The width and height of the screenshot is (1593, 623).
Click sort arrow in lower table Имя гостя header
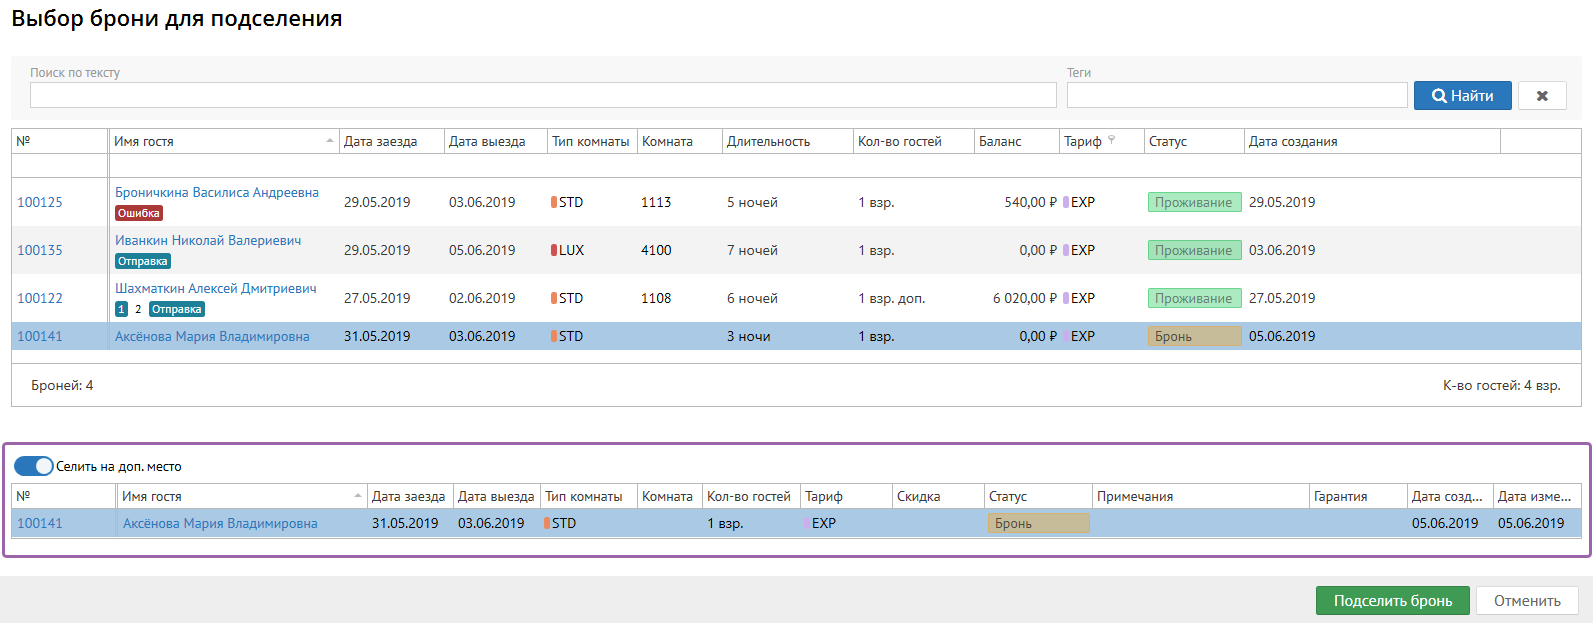point(358,496)
